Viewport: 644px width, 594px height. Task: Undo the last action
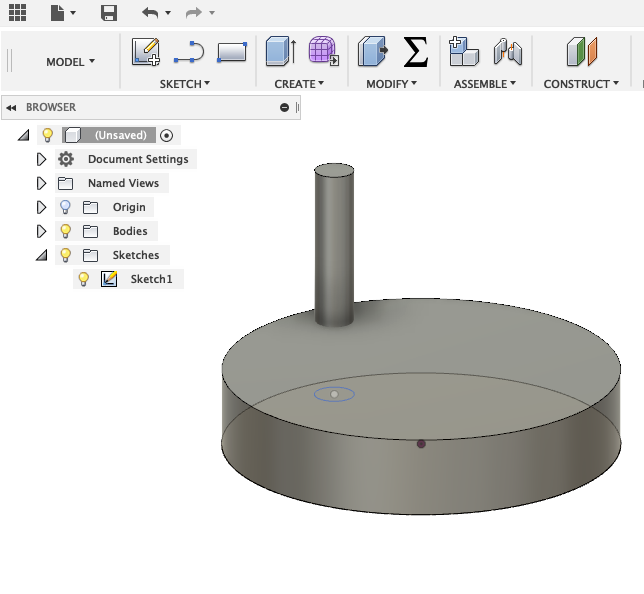(150, 13)
